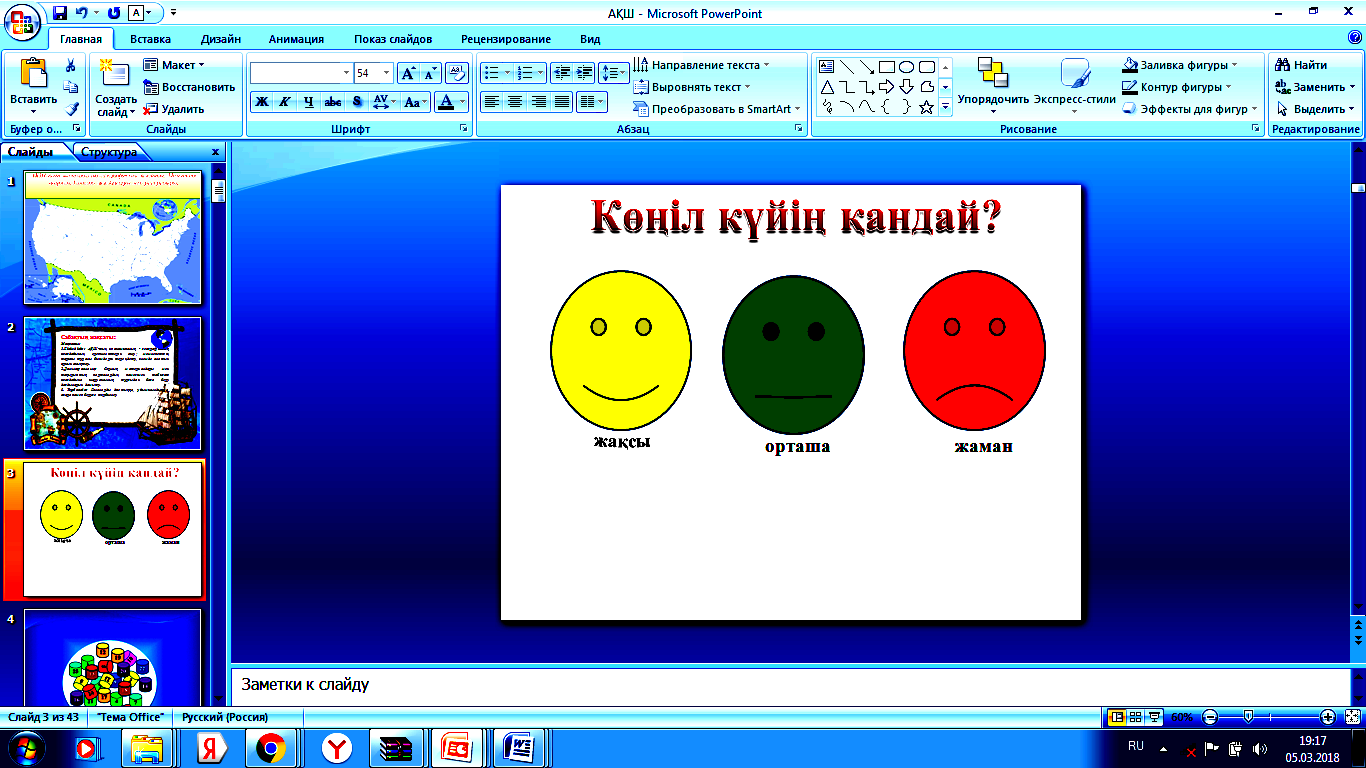Open the font size dropdown showing 54
1366x768 pixels.
pos(387,73)
